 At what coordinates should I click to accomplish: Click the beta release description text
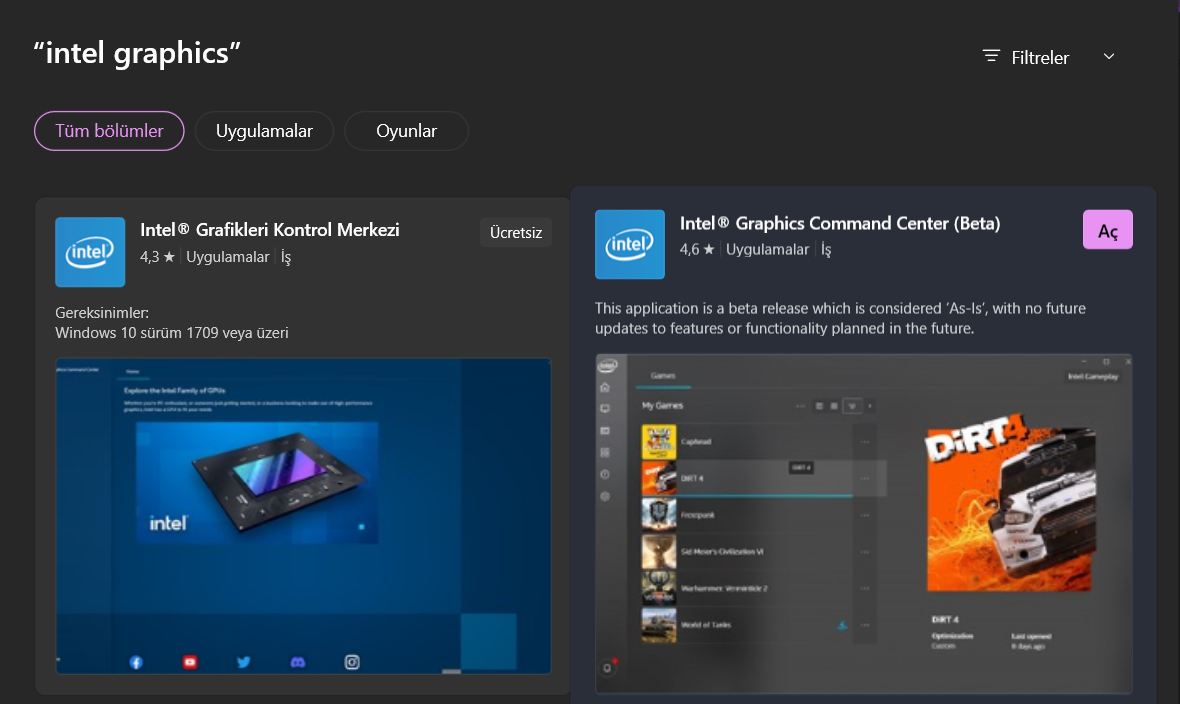click(841, 318)
